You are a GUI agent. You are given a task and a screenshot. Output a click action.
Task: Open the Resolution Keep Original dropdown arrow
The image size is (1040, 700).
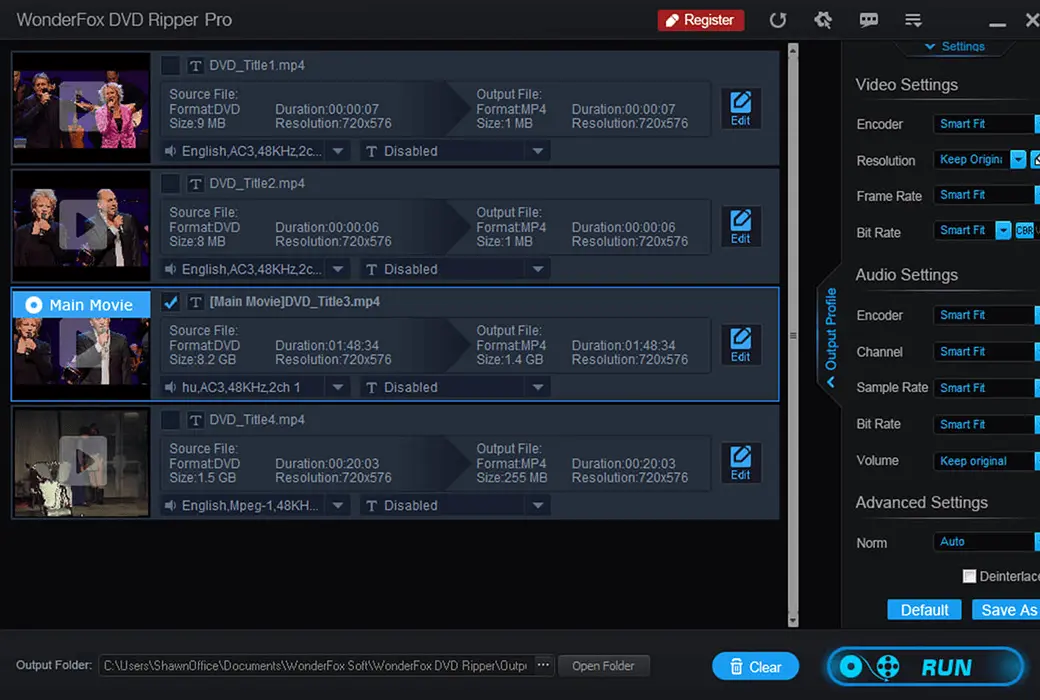[1017, 160]
